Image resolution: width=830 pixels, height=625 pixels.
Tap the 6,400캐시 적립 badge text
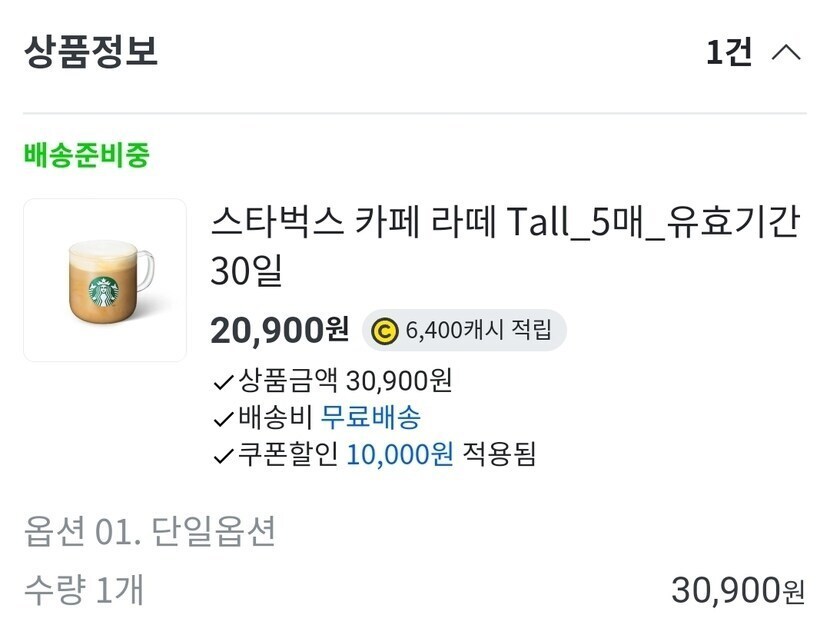coord(478,331)
